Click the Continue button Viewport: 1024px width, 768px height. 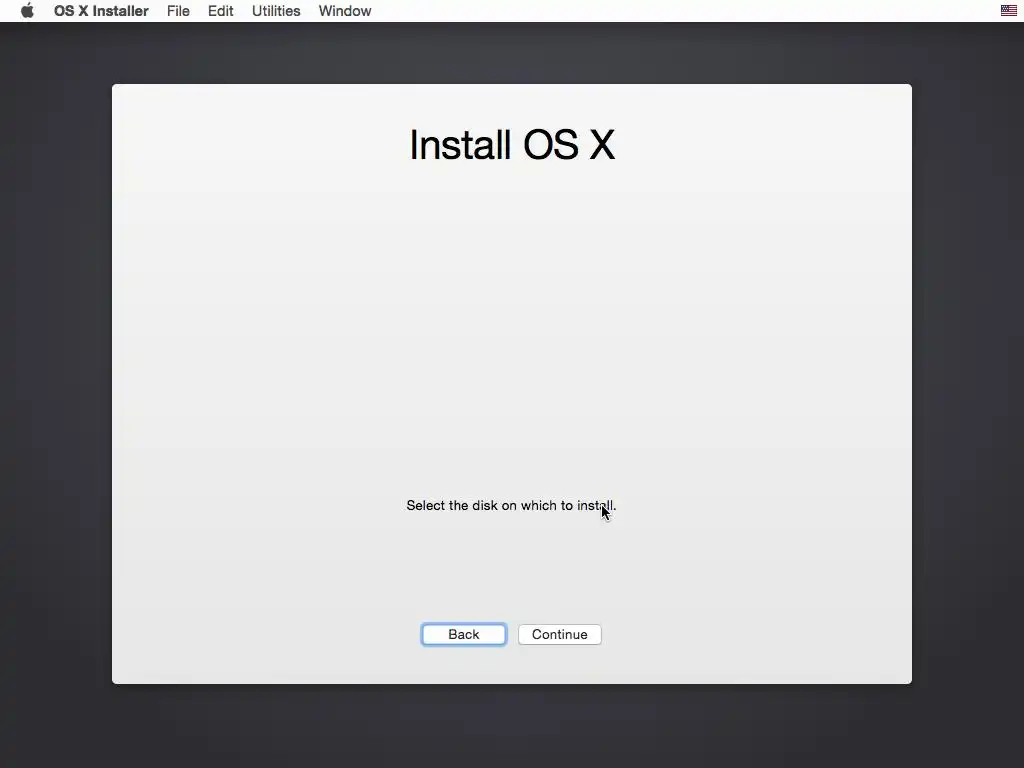pos(560,634)
